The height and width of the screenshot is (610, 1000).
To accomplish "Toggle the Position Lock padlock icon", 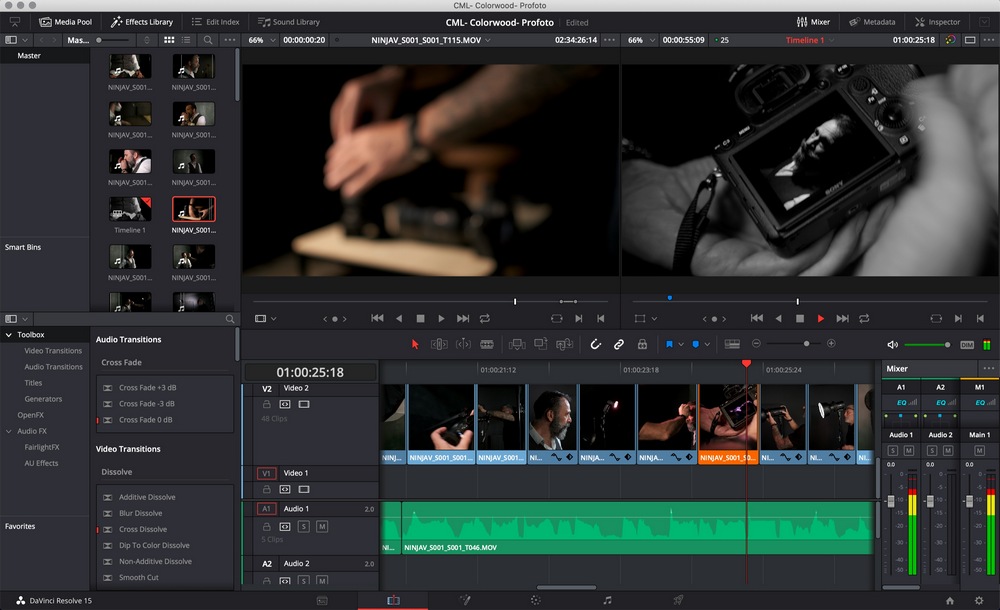I will click(x=642, y=345).
